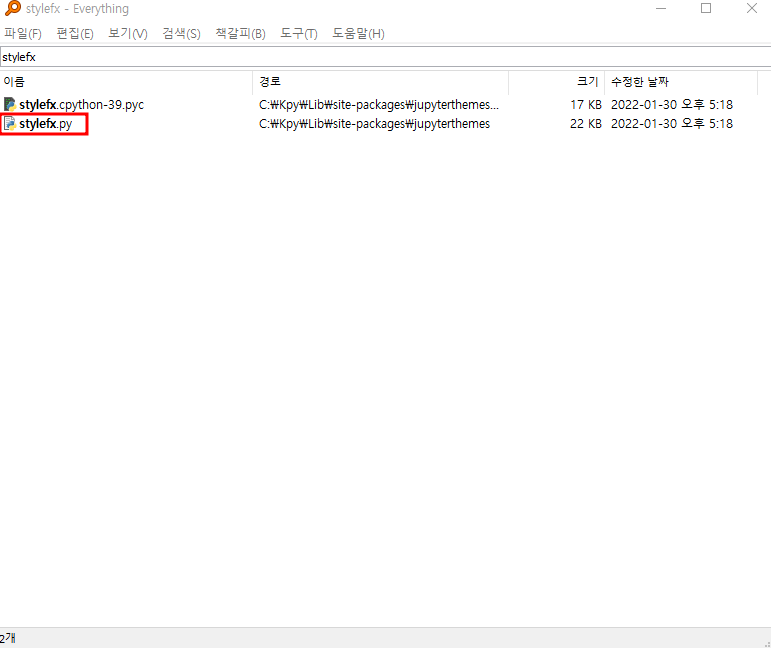Click the 22 KB size value

pos(586,124)
